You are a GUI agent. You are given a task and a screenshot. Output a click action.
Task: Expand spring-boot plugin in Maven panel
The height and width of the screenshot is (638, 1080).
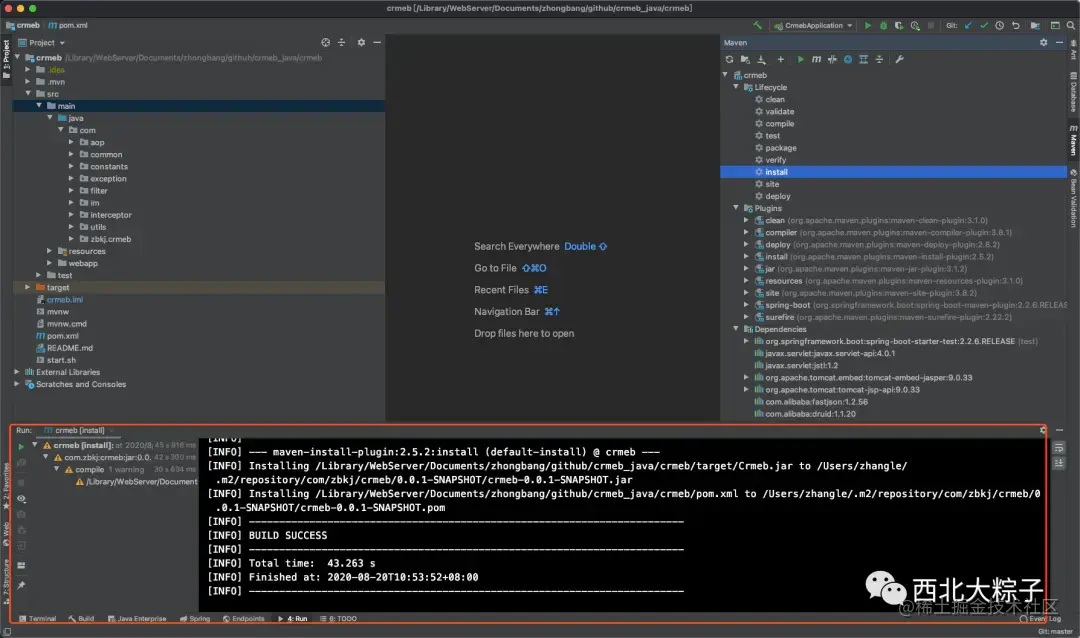[747, 305]
